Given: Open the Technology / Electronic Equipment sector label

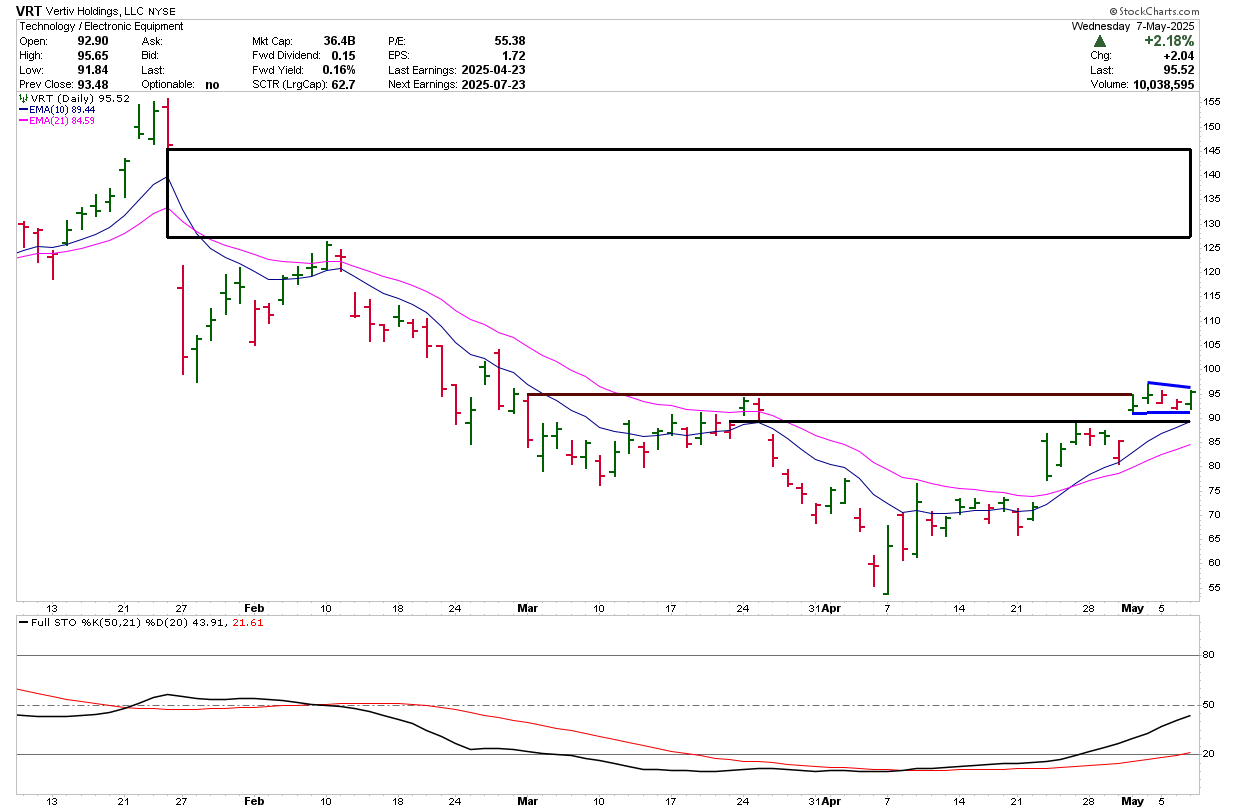Looking at the screenshot, I should pyautogui.click(x=101, y=26).
